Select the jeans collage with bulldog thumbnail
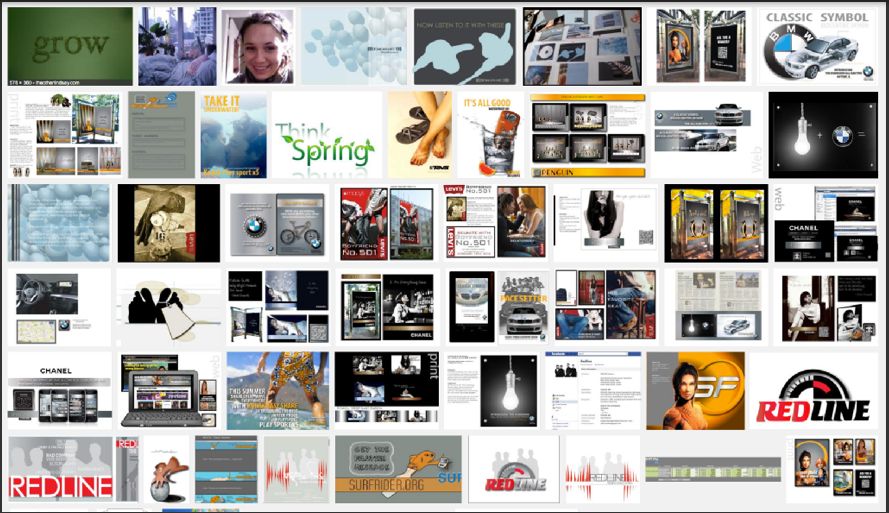Screen dimensions: 889x513 pos(606,308)
